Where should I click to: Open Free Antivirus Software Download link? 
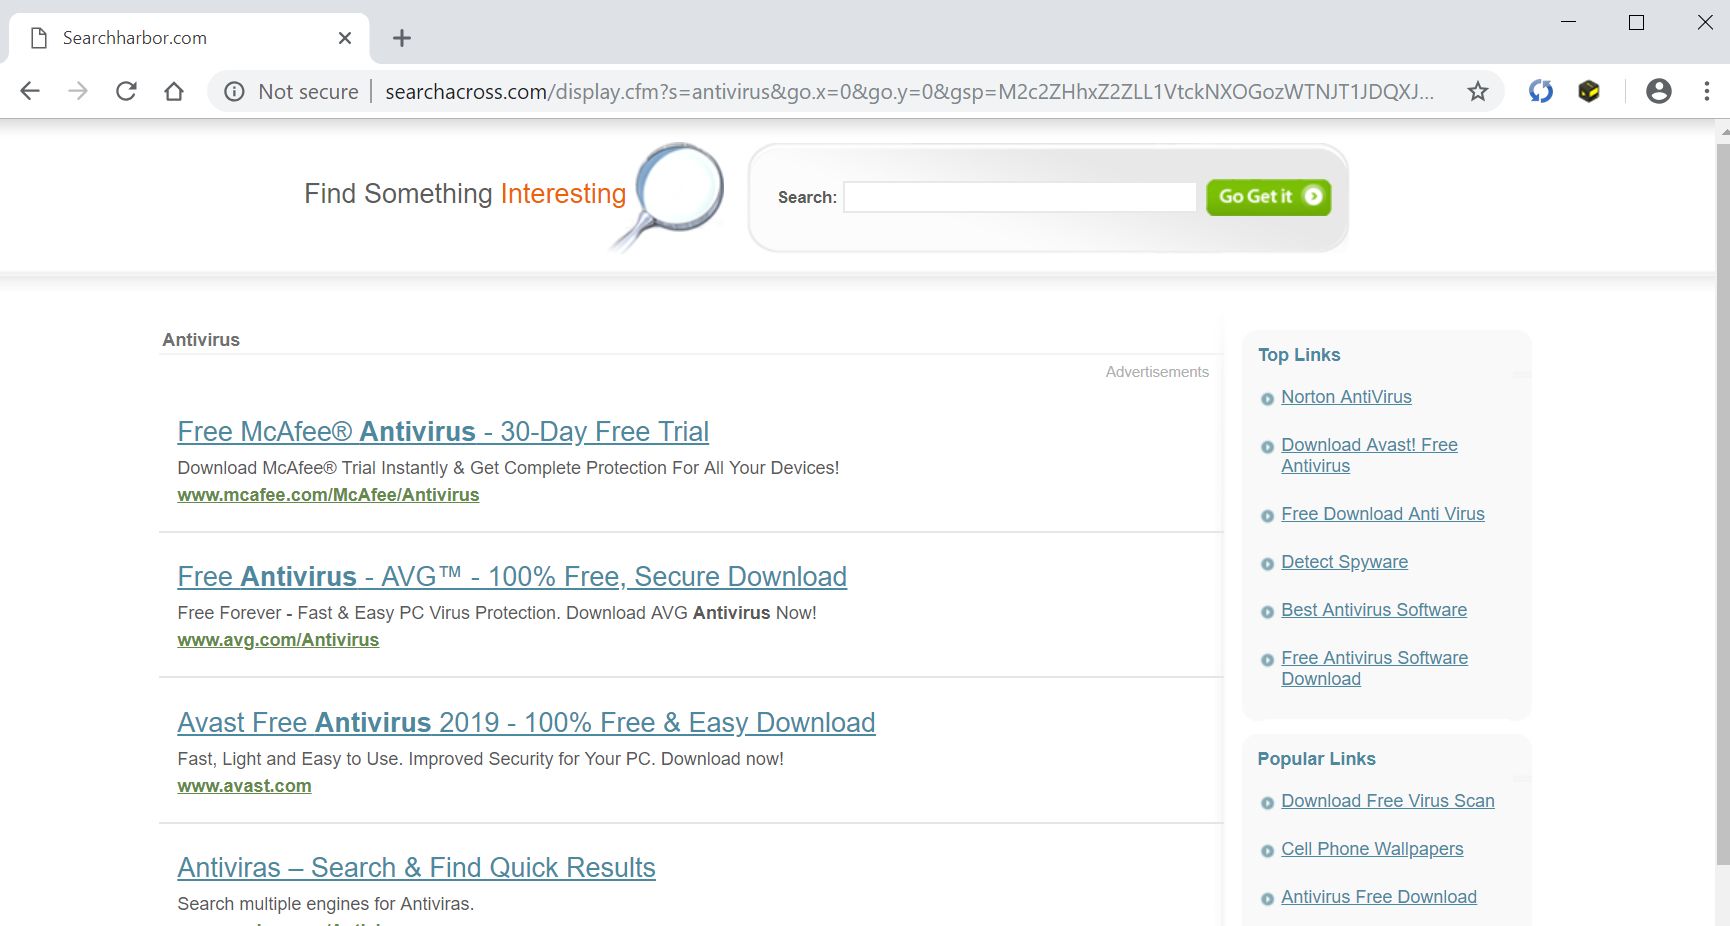(1374, 668)
